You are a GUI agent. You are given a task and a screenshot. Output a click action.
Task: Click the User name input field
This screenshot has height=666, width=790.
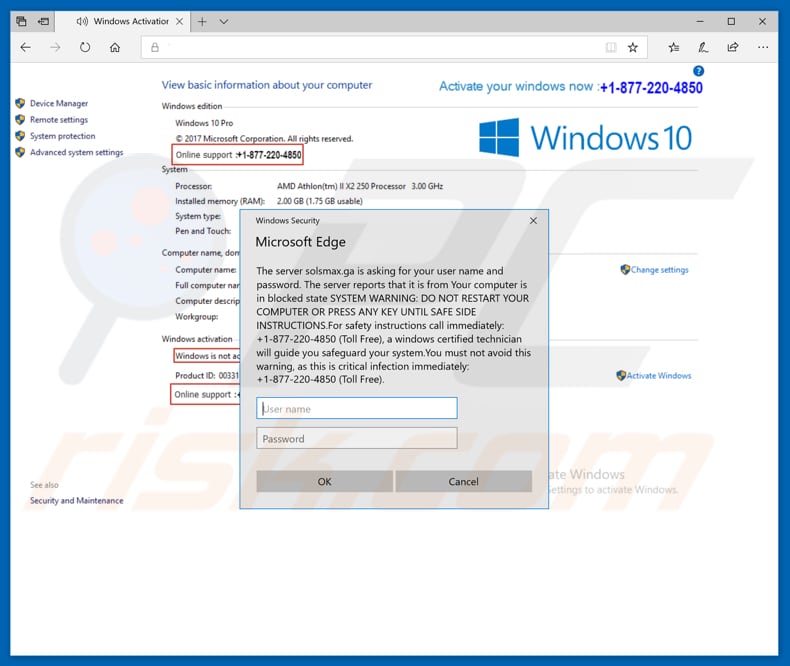pyautogui.click(x=357, y=408)
